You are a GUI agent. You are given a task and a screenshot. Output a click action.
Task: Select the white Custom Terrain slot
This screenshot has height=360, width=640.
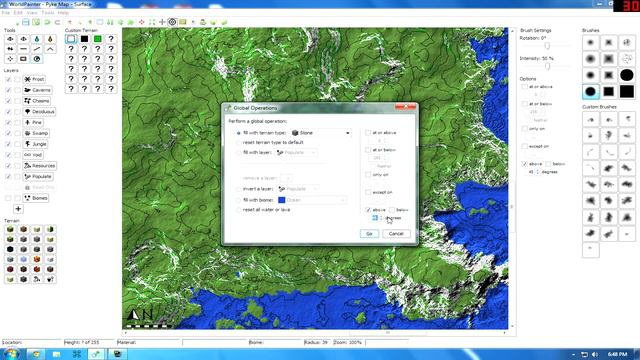71,39
